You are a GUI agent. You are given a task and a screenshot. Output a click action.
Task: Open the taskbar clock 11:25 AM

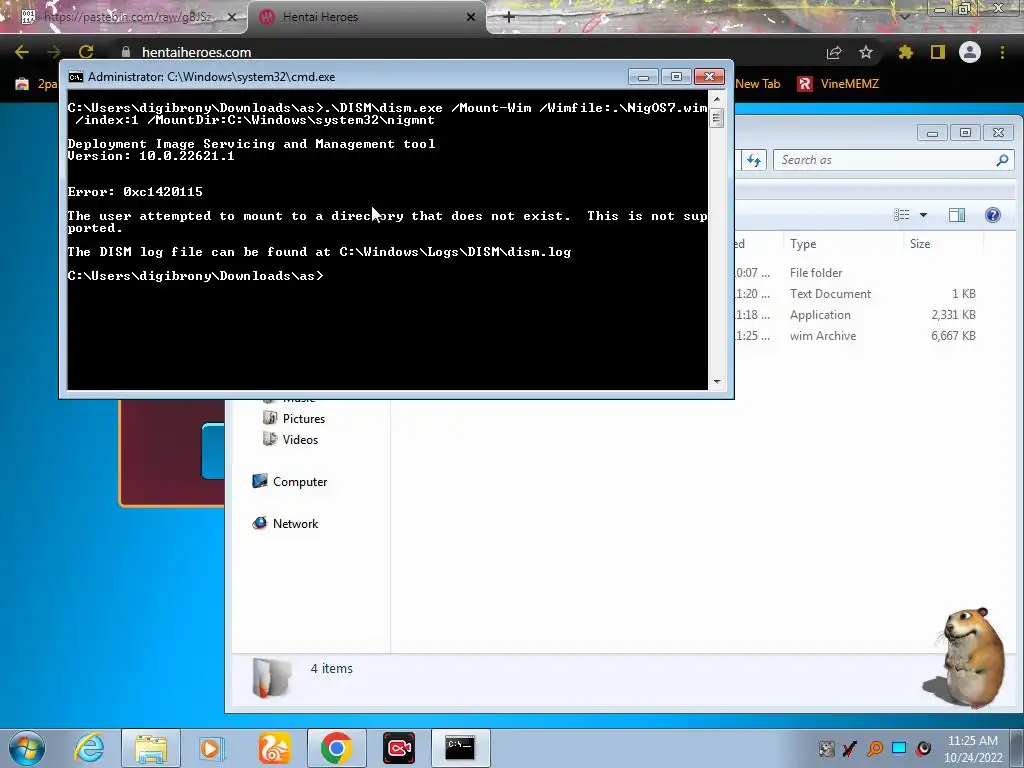tap(972, 749)
